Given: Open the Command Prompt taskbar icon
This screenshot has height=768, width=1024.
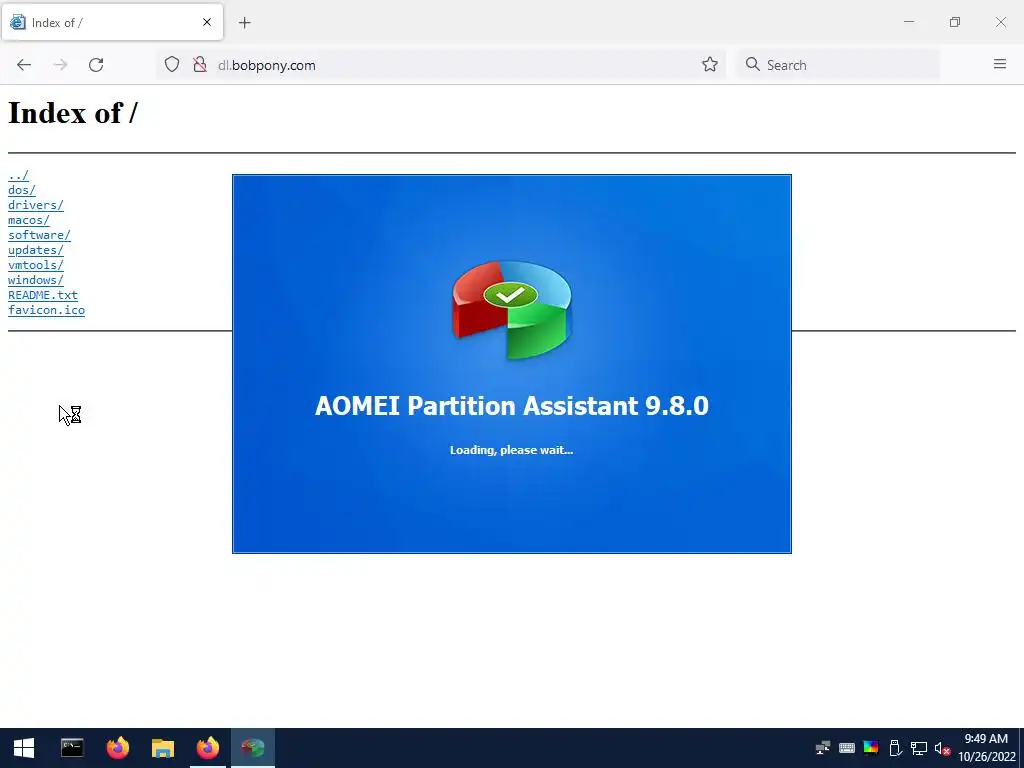Looking at the screenshot, I should point(72,748).
